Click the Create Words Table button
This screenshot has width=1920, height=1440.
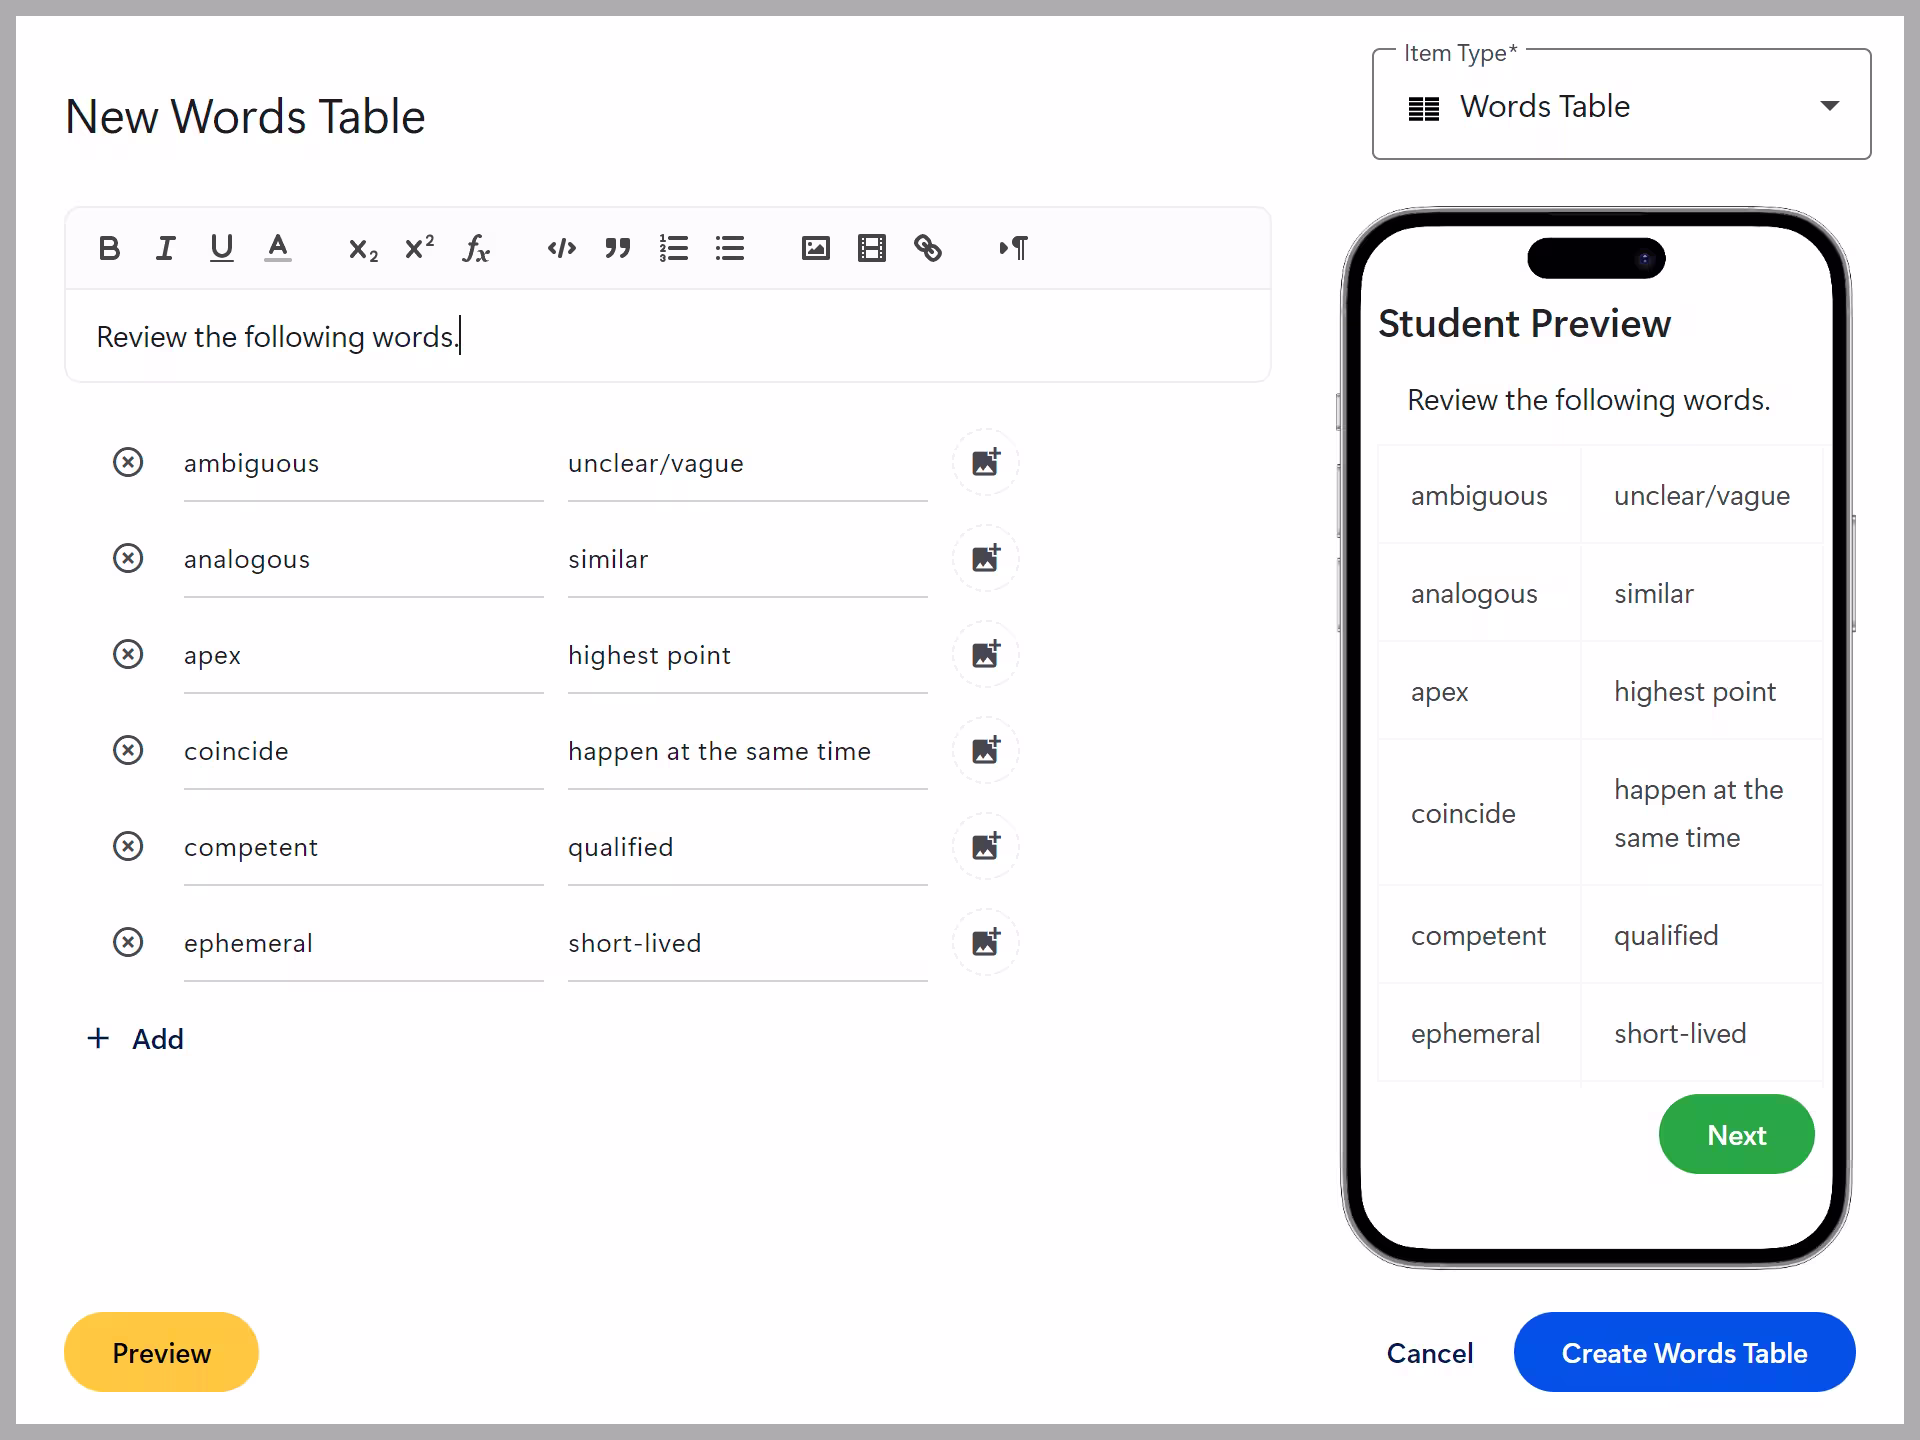tap(1684, 1352)
